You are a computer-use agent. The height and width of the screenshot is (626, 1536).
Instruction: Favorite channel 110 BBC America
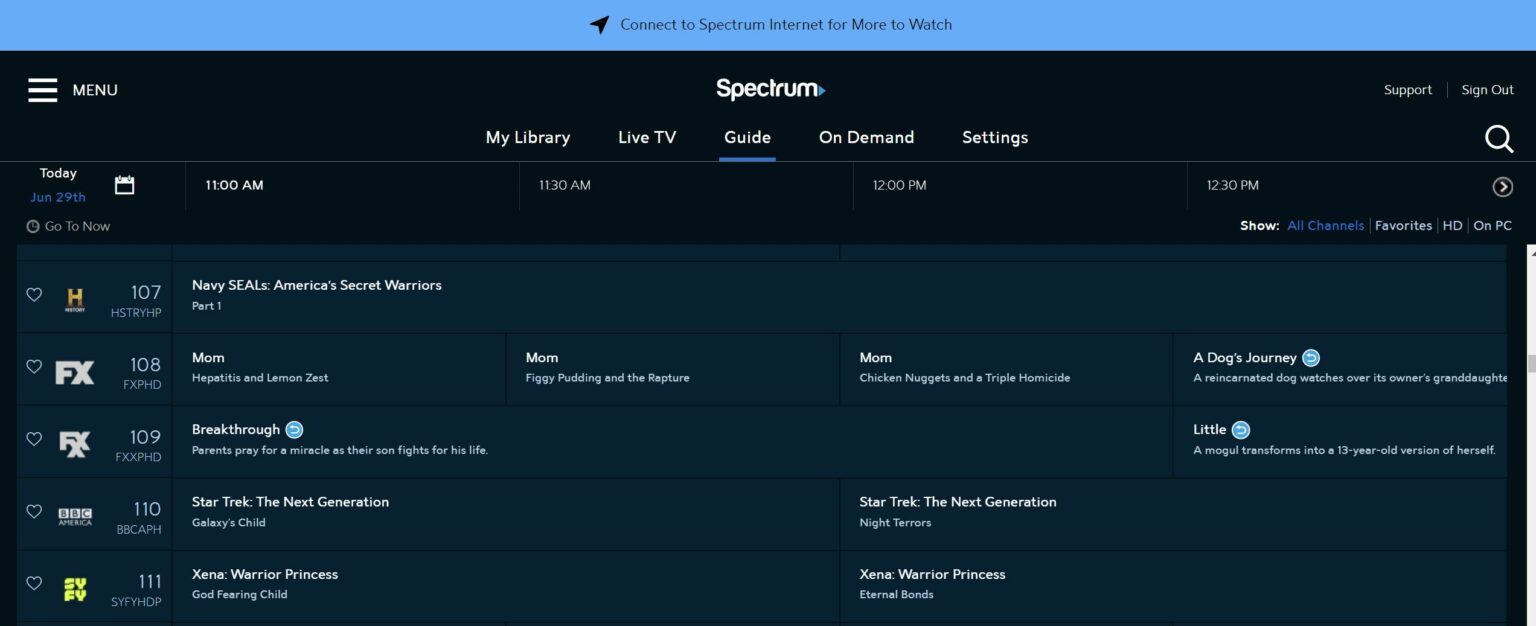coord(33,512)
